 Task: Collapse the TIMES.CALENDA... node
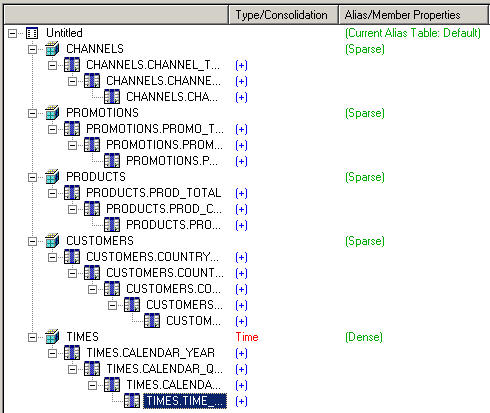(92, 385)
